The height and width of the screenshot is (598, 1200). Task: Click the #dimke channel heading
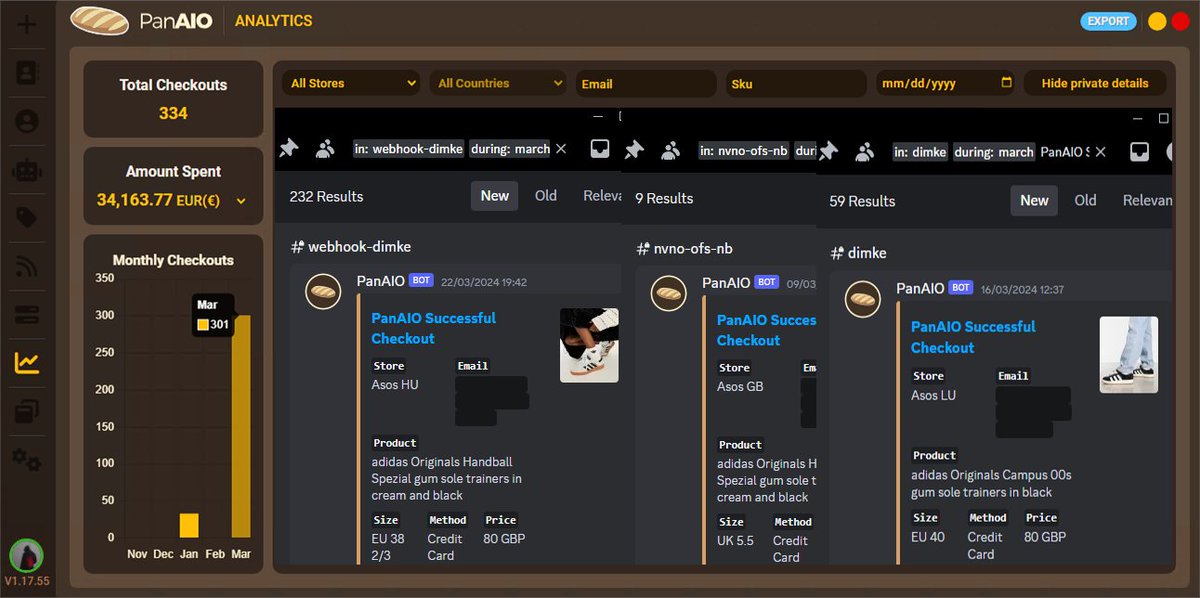(x=858, y=253)
